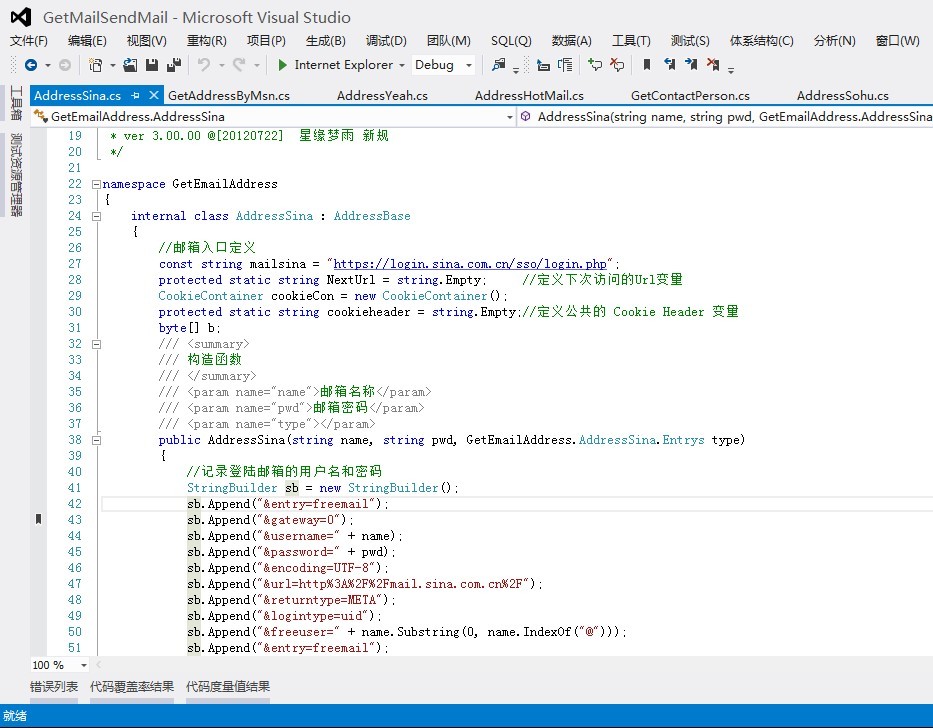Click the New Project toolbar icon
This screenshot has height=728, width=933.
[95, 65]
